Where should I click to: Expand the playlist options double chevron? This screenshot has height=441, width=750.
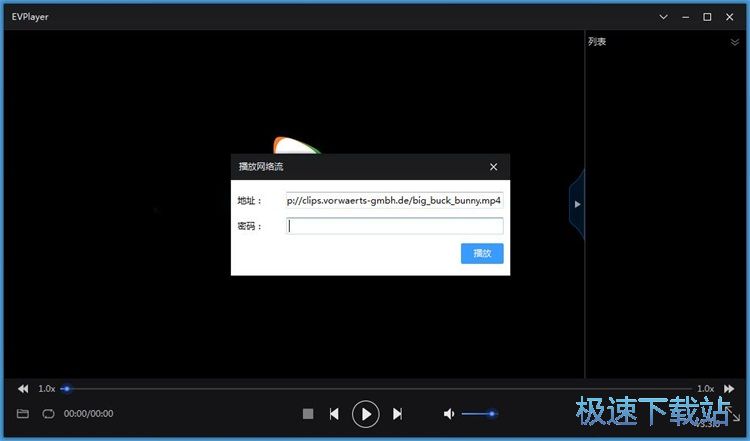(735, 42)
